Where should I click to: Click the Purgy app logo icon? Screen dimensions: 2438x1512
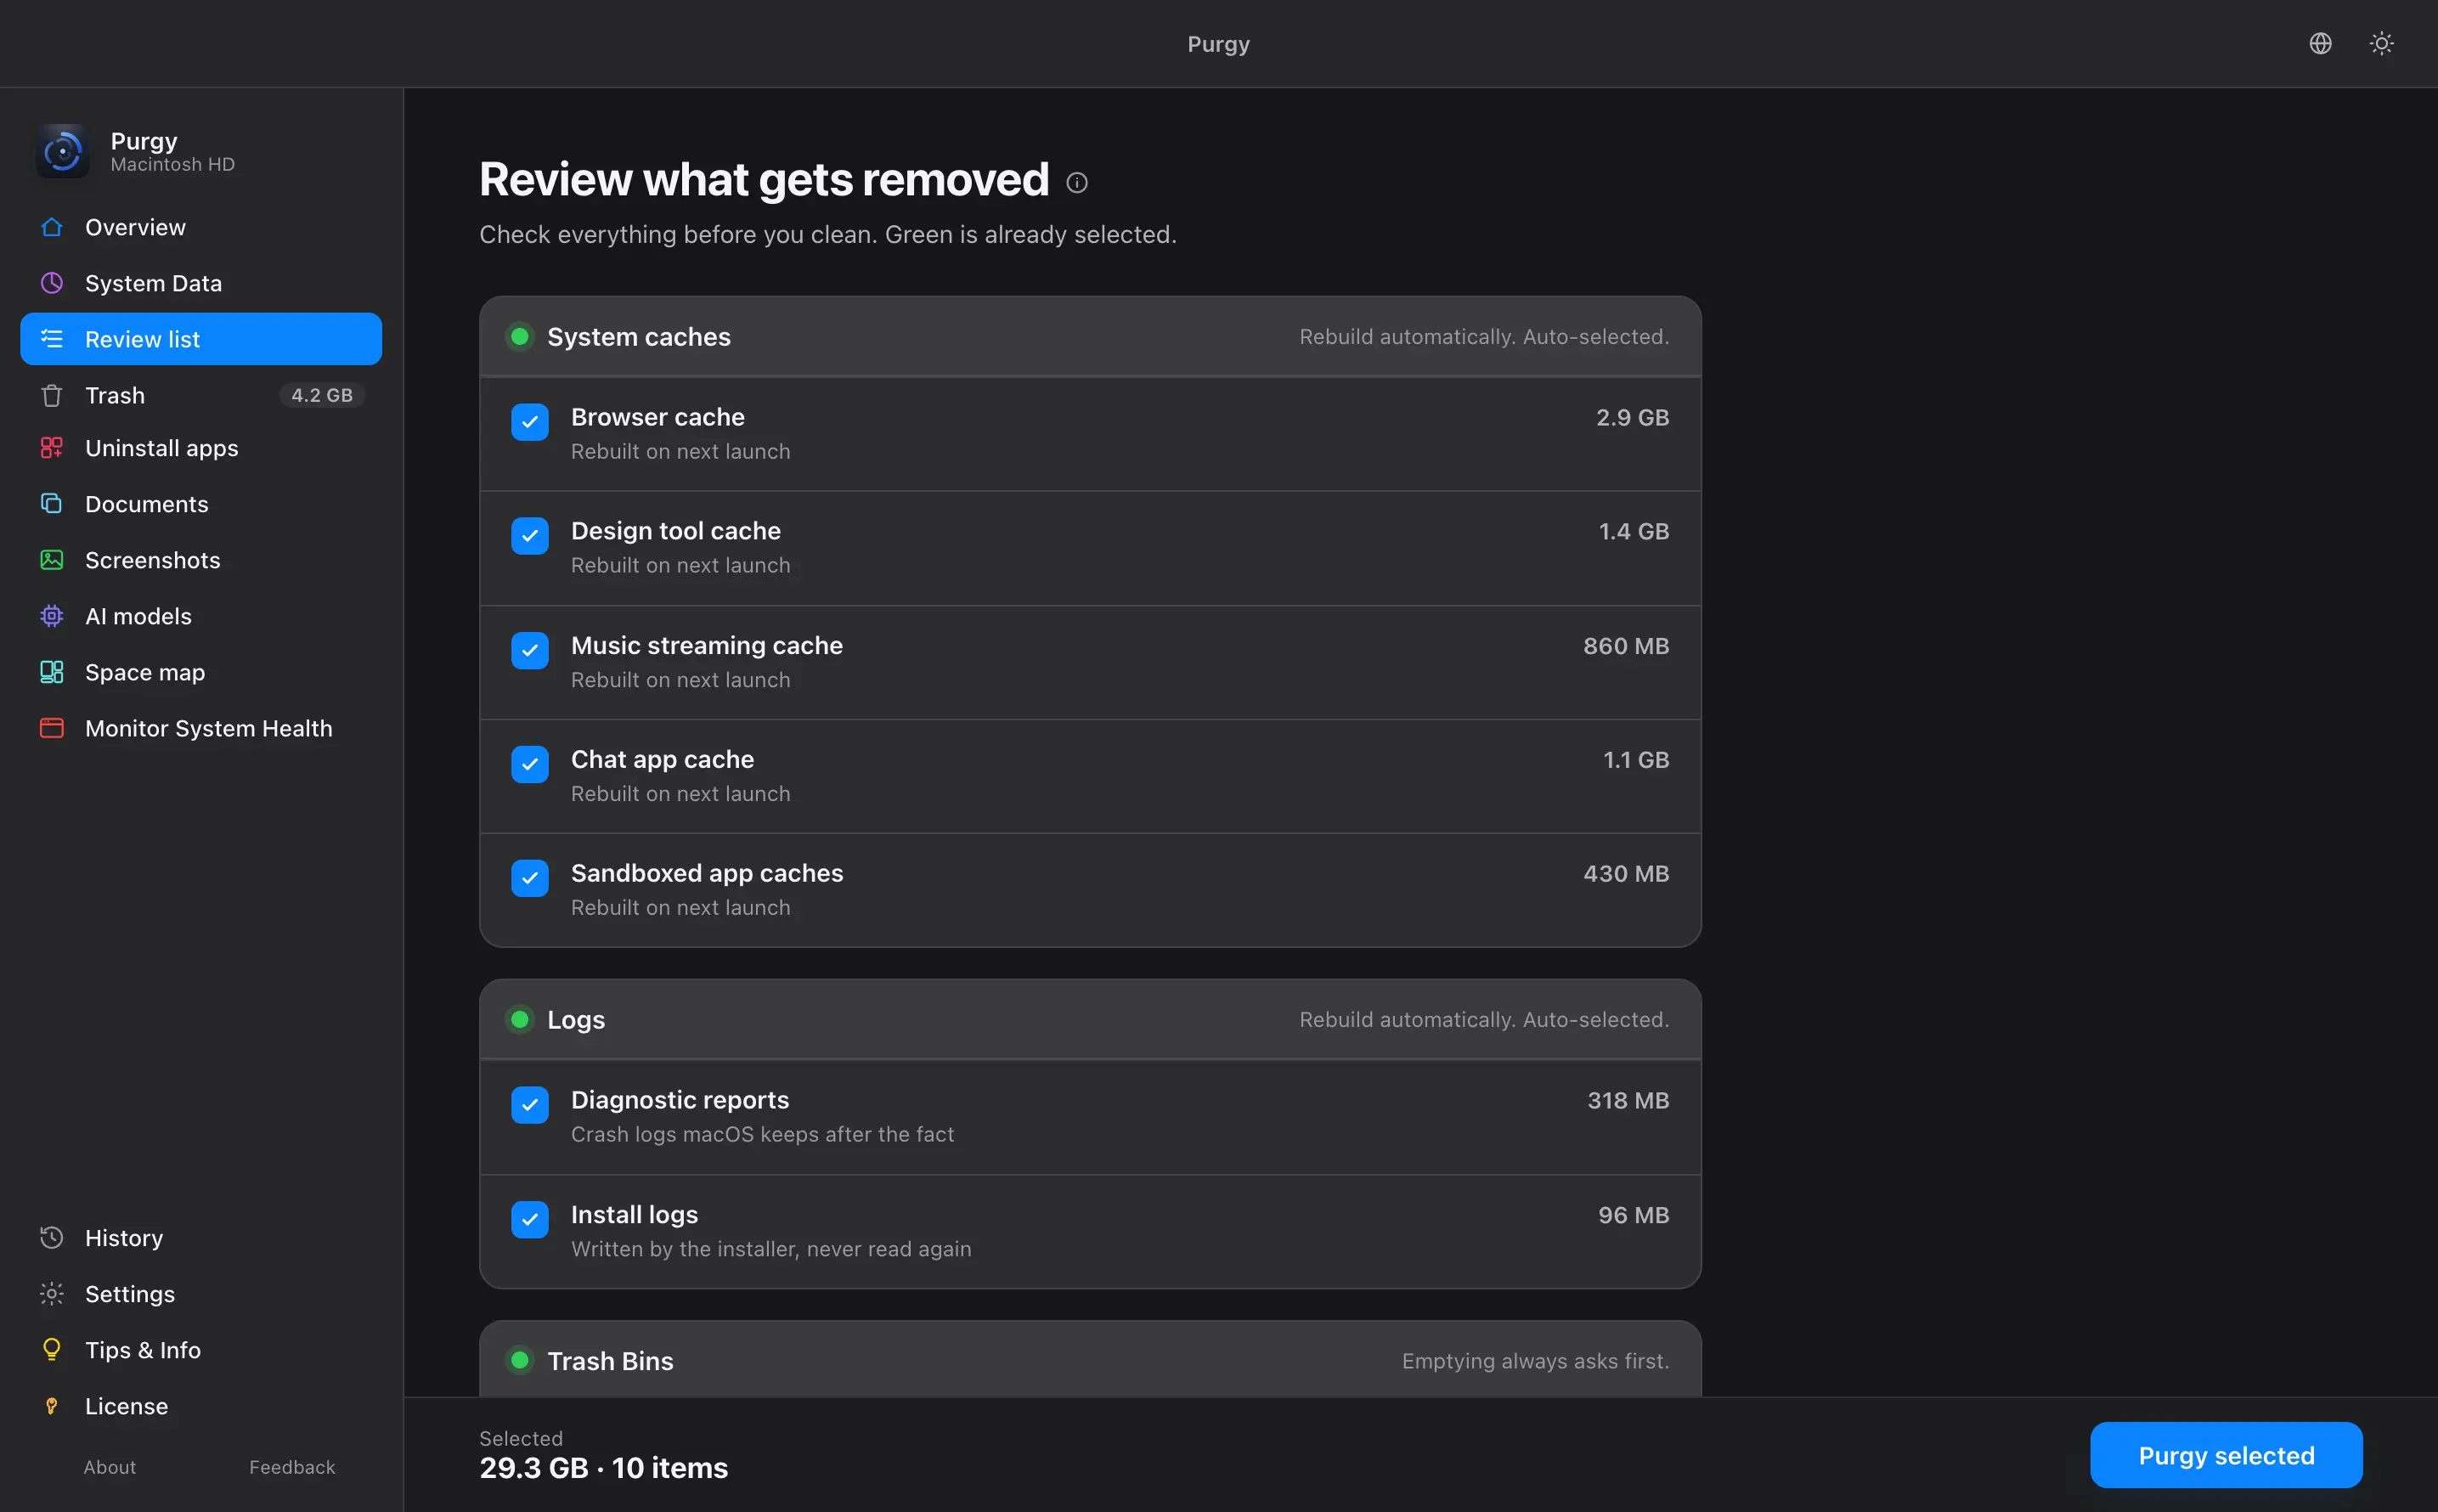[62, 151]
